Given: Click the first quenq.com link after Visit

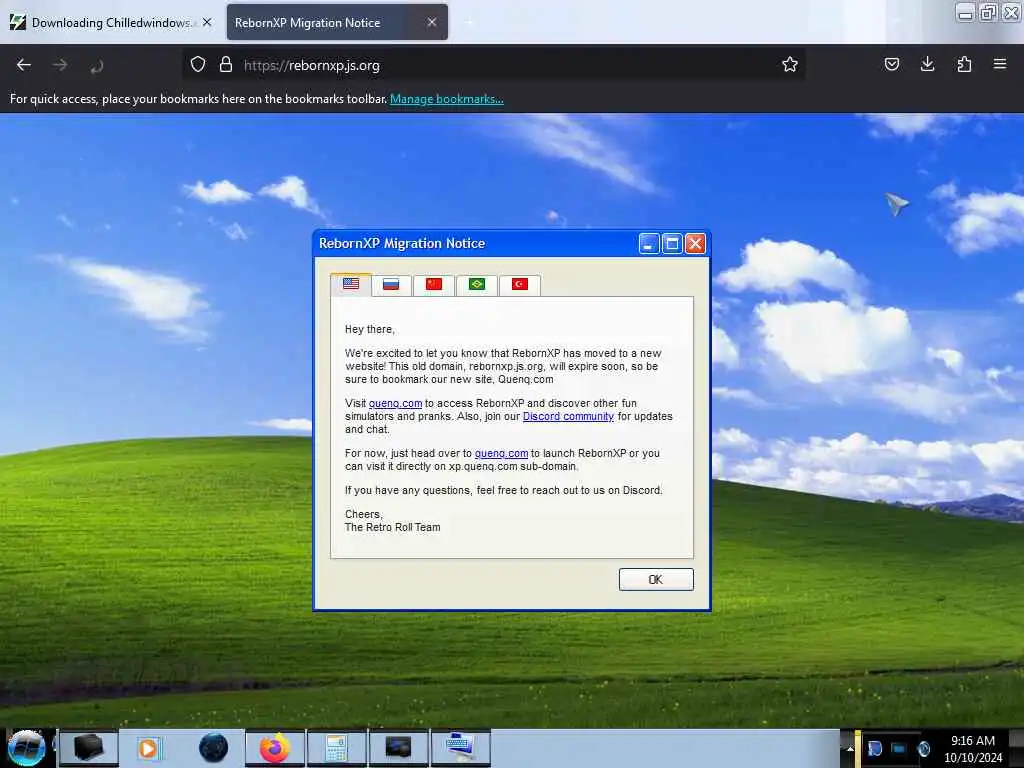Looking at the screenshot, I should point(395,404).
